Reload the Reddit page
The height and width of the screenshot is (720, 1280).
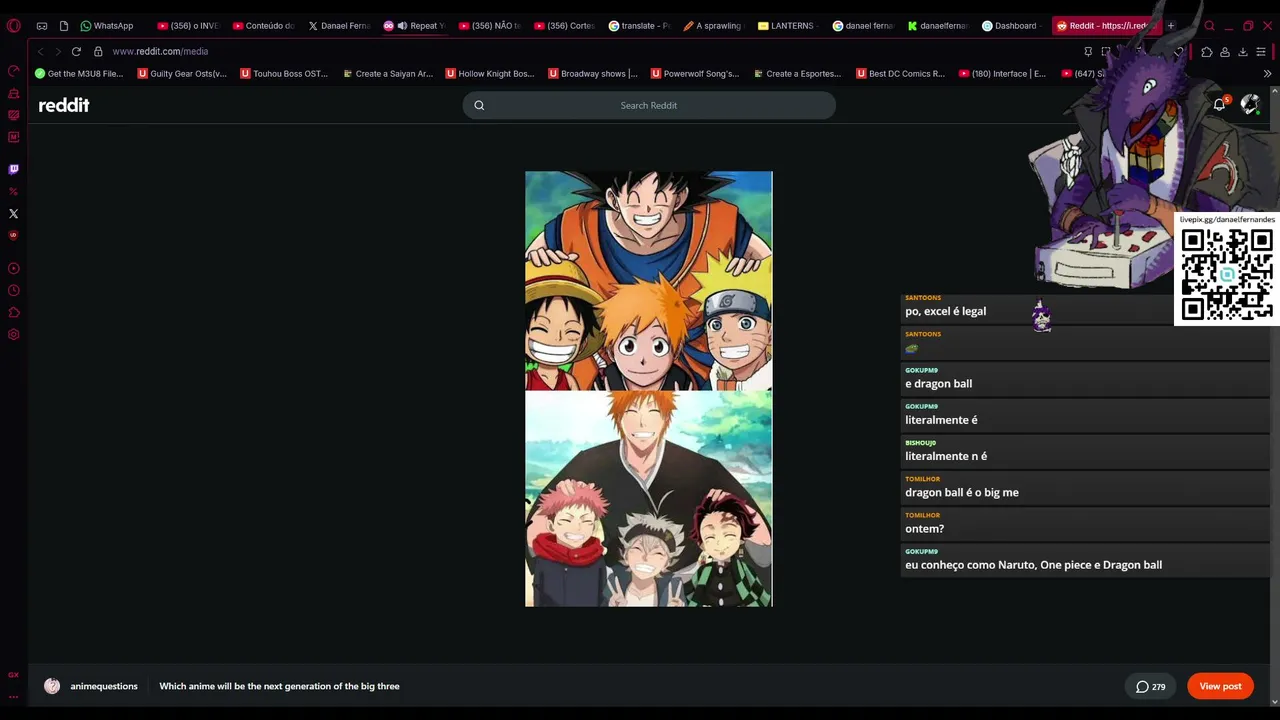(x=76, y=51)
